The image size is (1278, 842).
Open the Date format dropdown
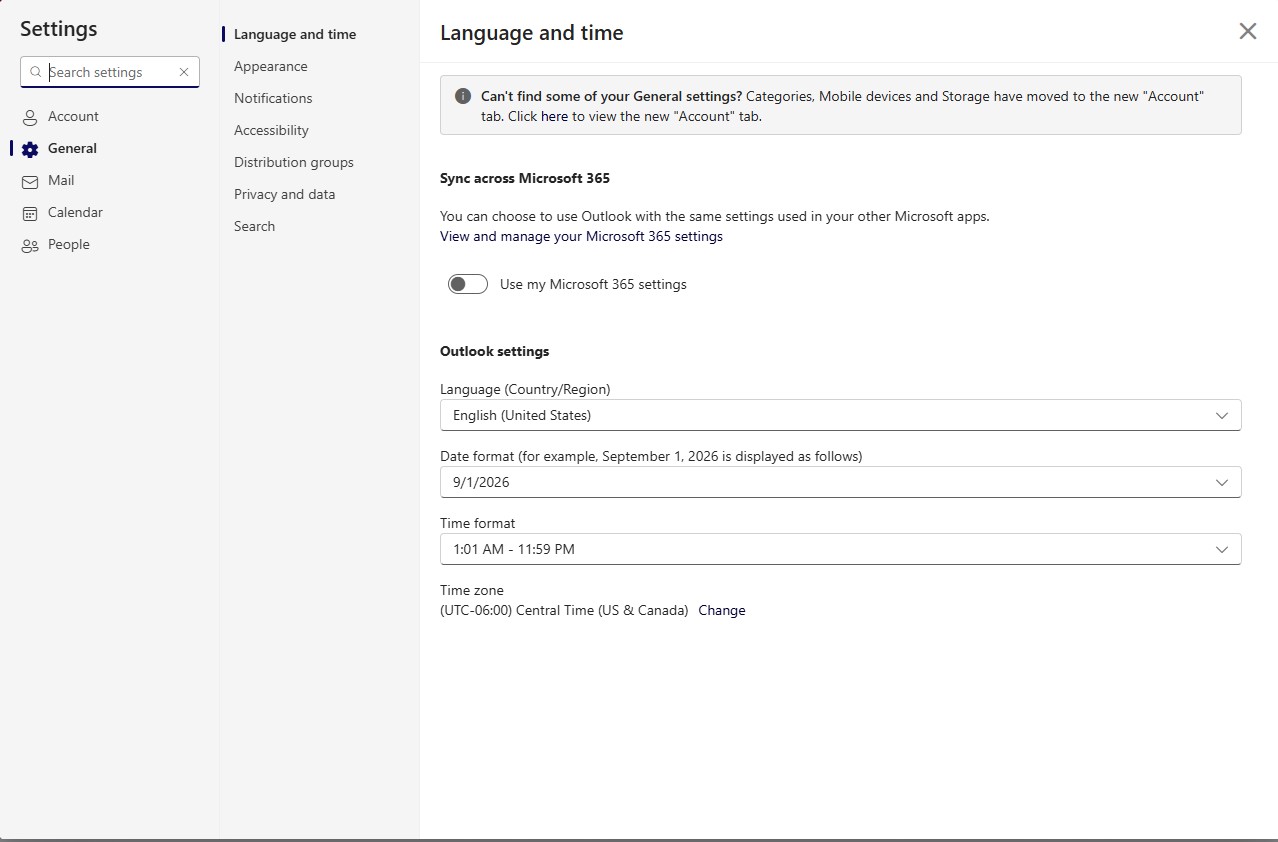pos(840,482)
